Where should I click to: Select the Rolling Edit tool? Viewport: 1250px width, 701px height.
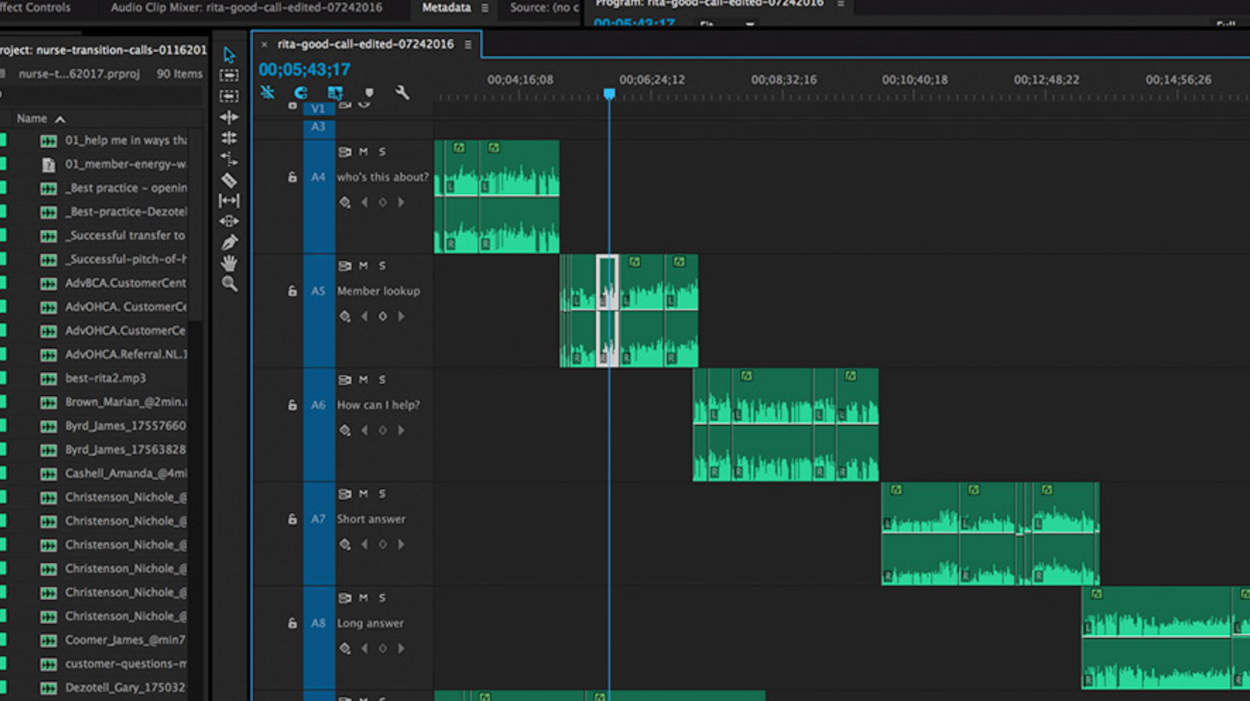click(x=229, y=138)
